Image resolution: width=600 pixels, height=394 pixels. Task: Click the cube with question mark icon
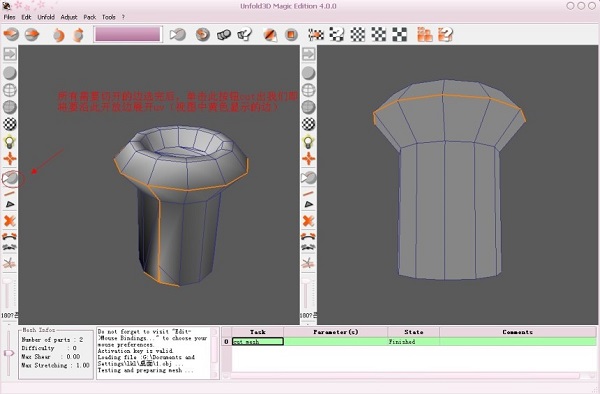245,34
